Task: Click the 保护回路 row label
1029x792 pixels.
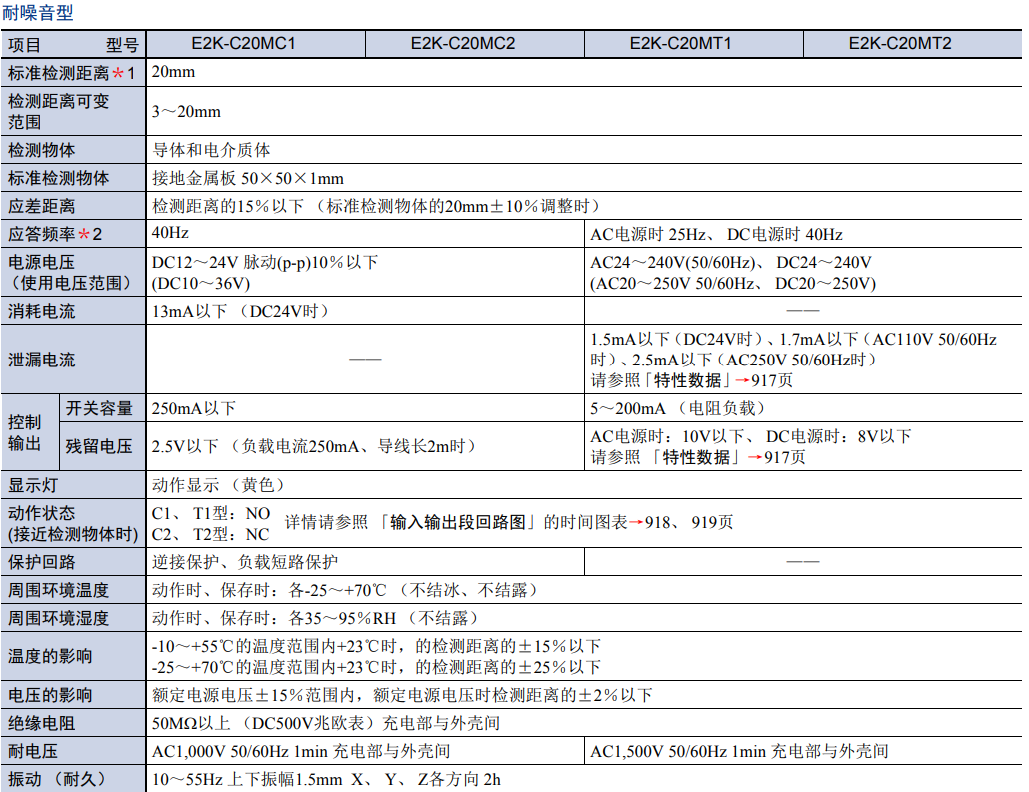Action: point(41,562)
